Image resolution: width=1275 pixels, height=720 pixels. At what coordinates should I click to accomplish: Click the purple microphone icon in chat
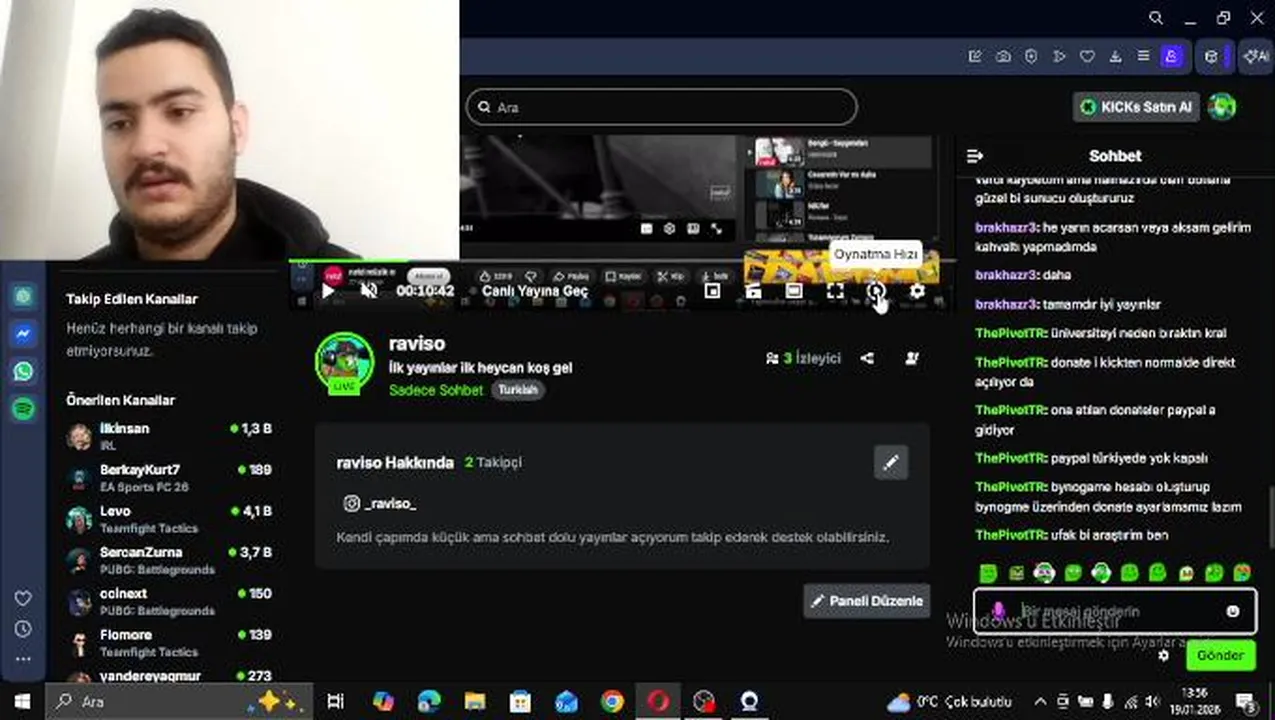point(998,611)
